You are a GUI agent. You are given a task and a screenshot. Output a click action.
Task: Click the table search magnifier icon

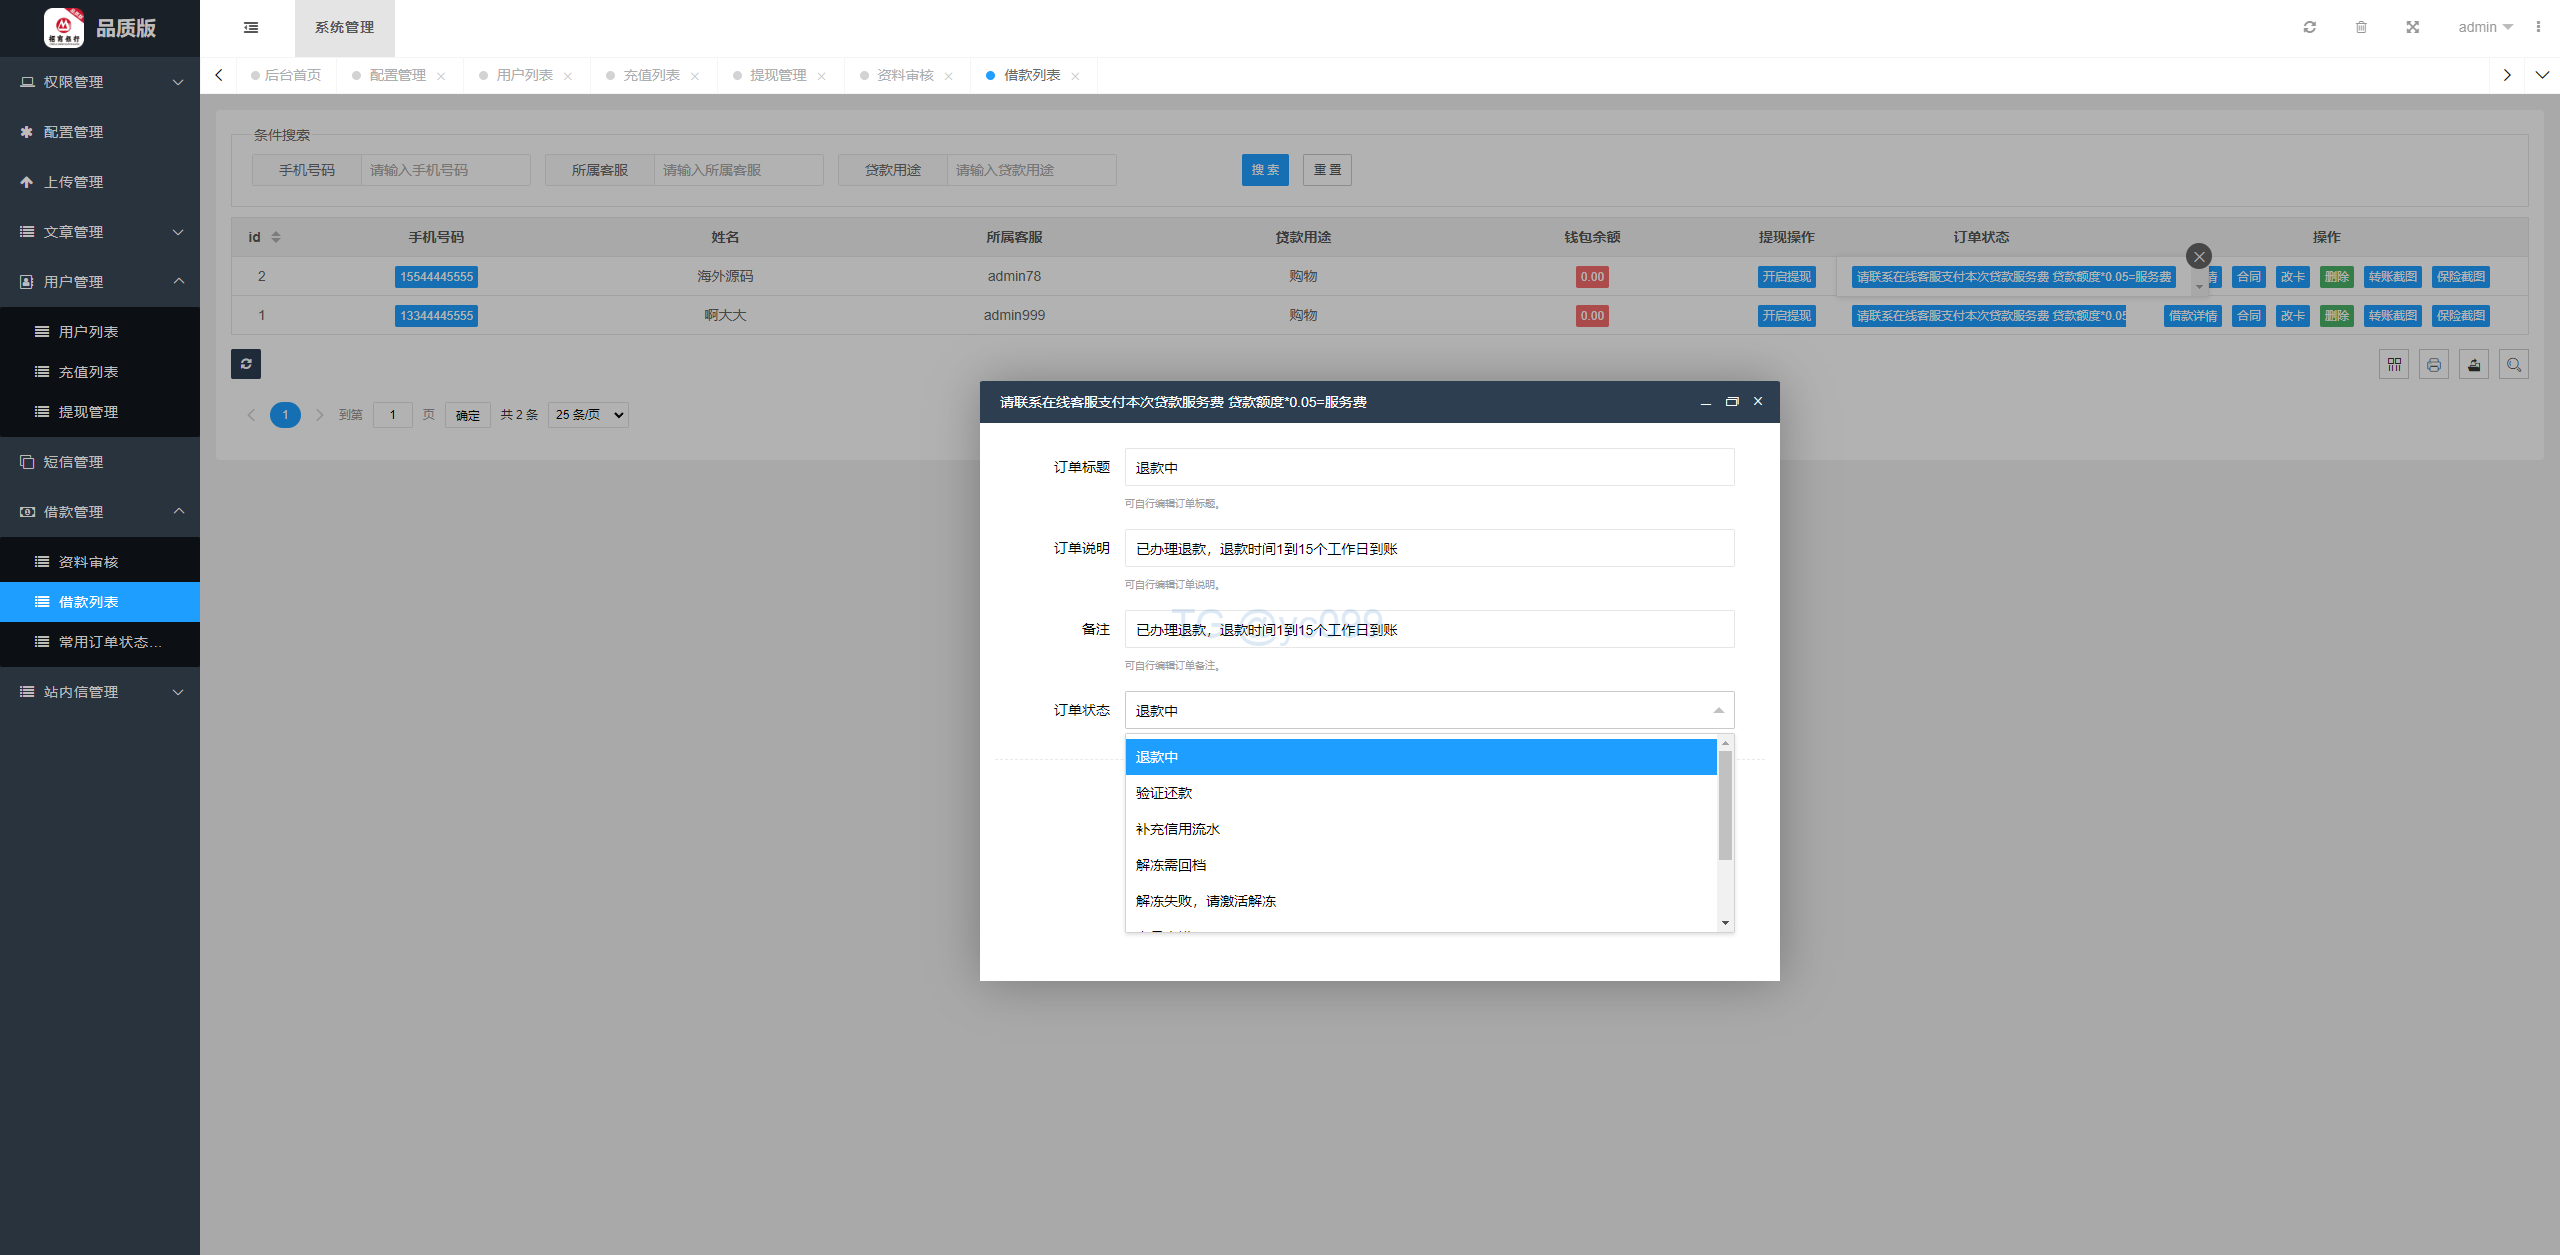pos(2514,365)
